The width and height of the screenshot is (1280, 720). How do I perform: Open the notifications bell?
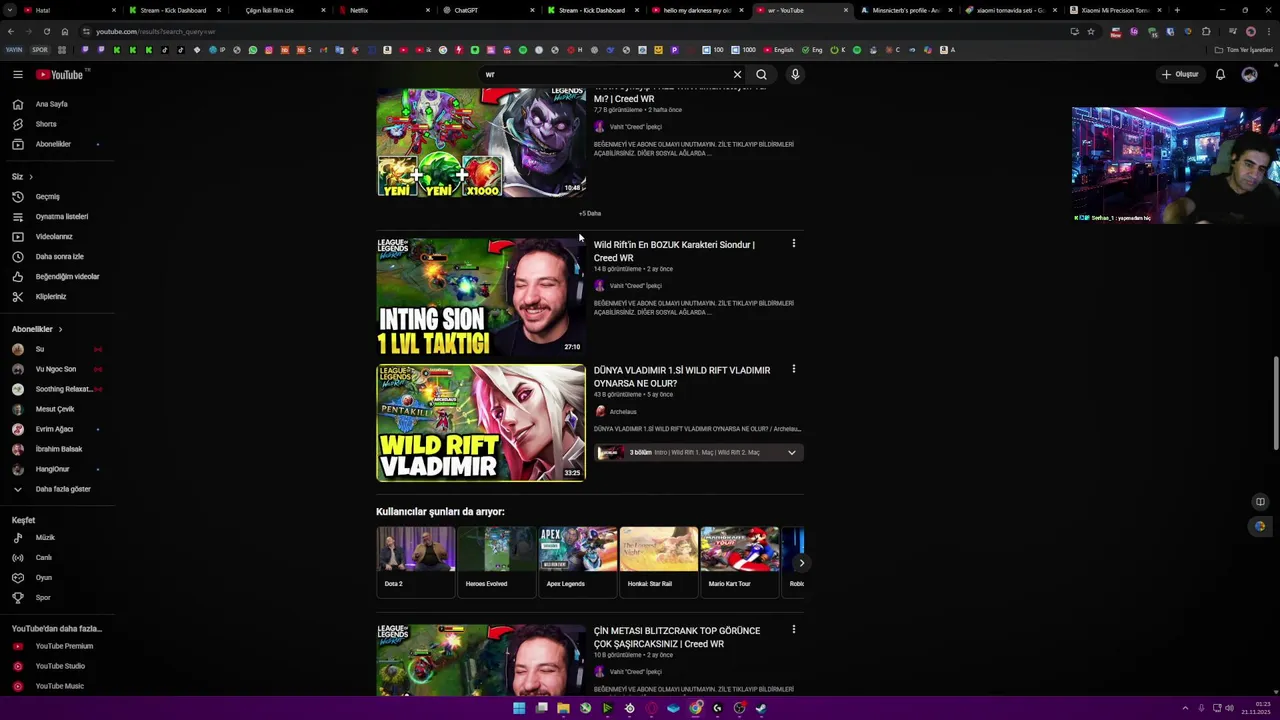[1220, 74]
